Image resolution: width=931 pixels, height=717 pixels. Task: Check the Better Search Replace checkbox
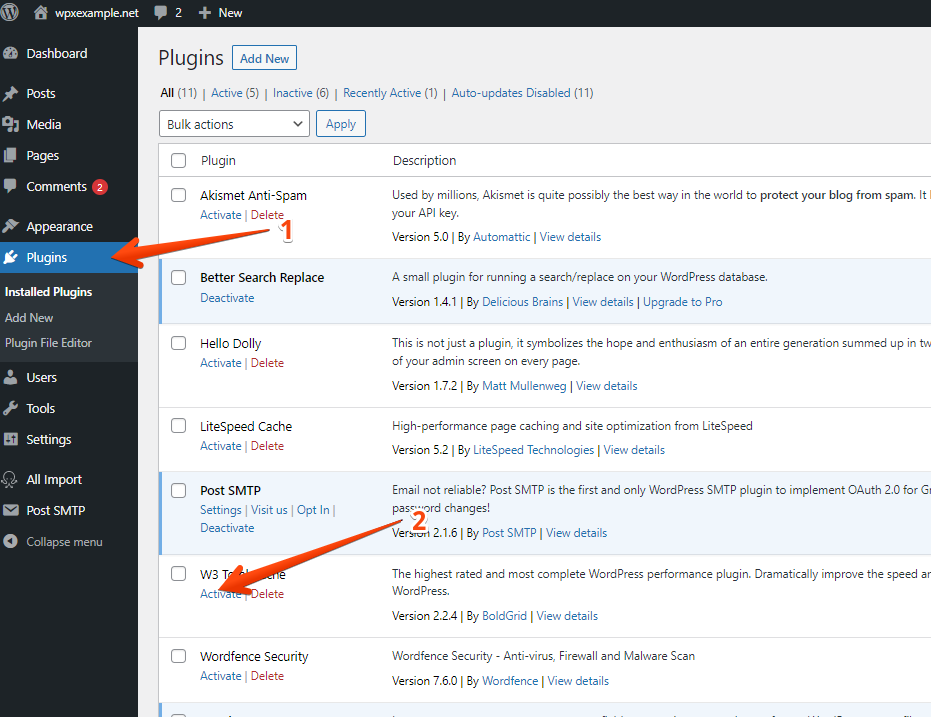click(x=179, y=277)
